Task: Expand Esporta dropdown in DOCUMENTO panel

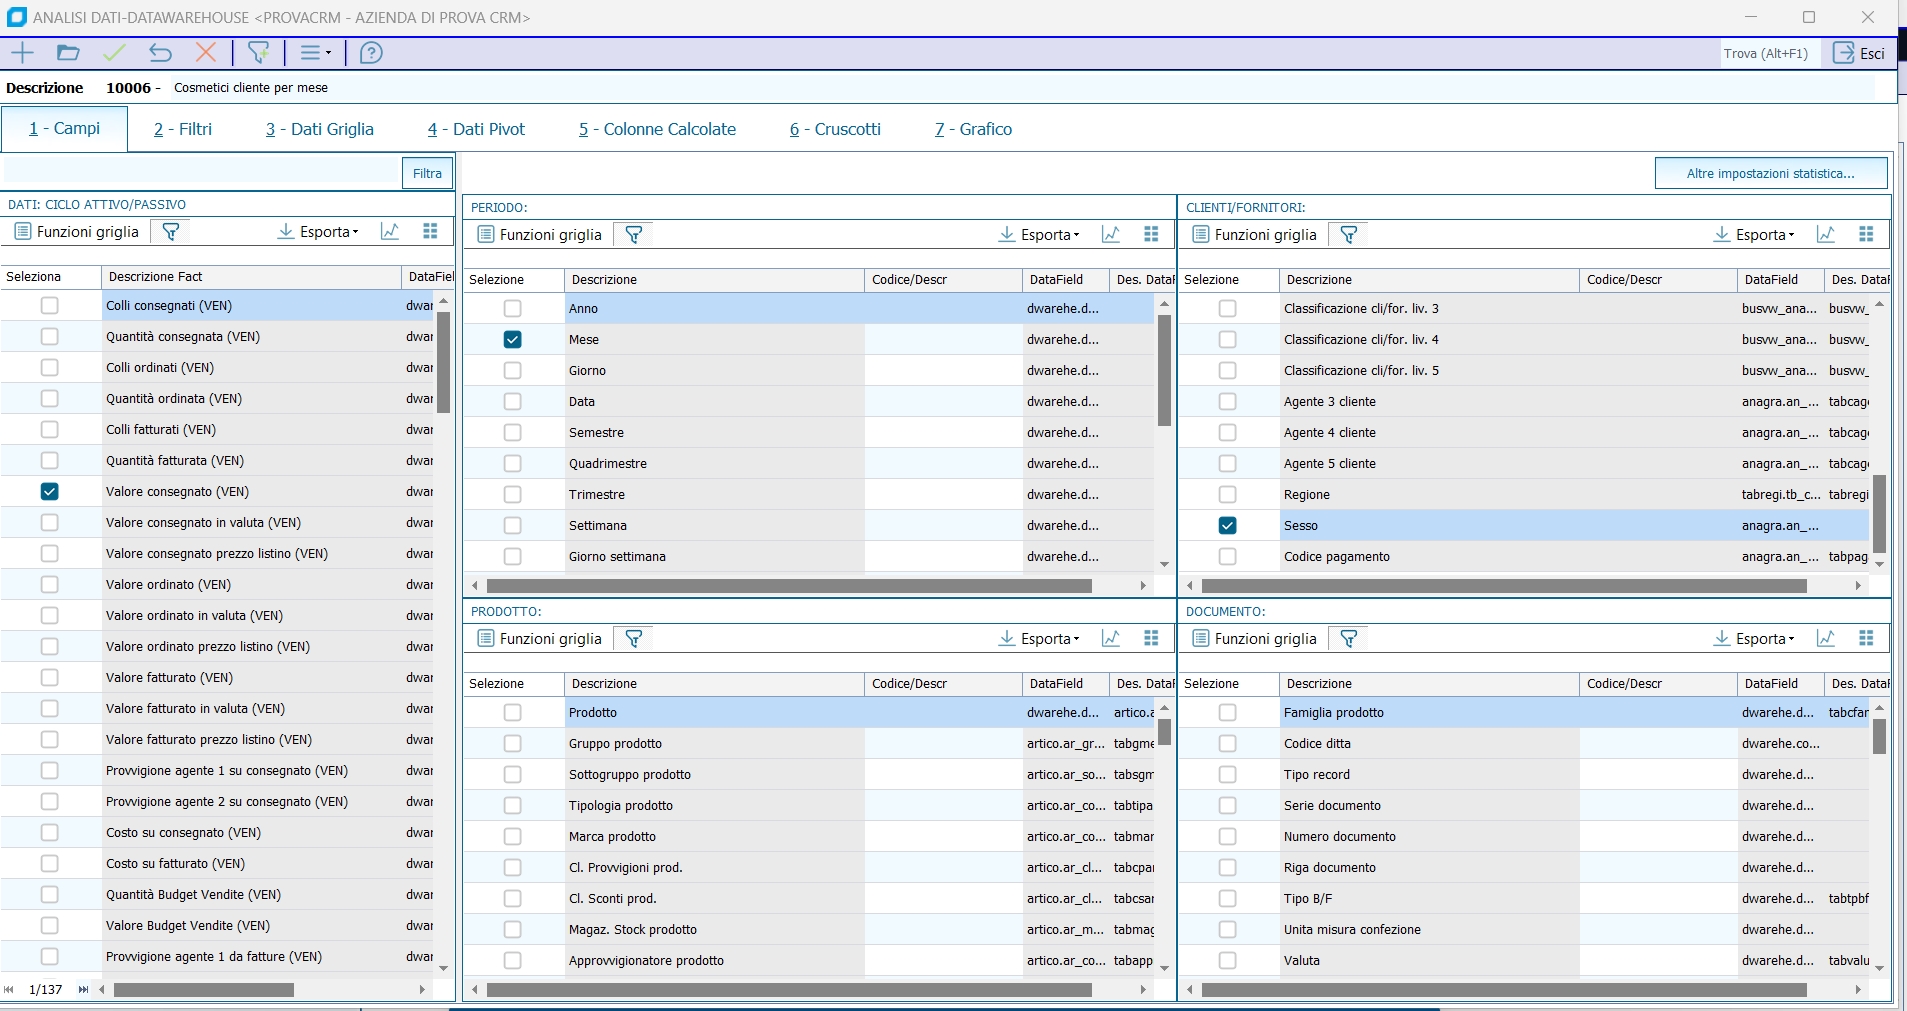Action: pos(1755,639)
